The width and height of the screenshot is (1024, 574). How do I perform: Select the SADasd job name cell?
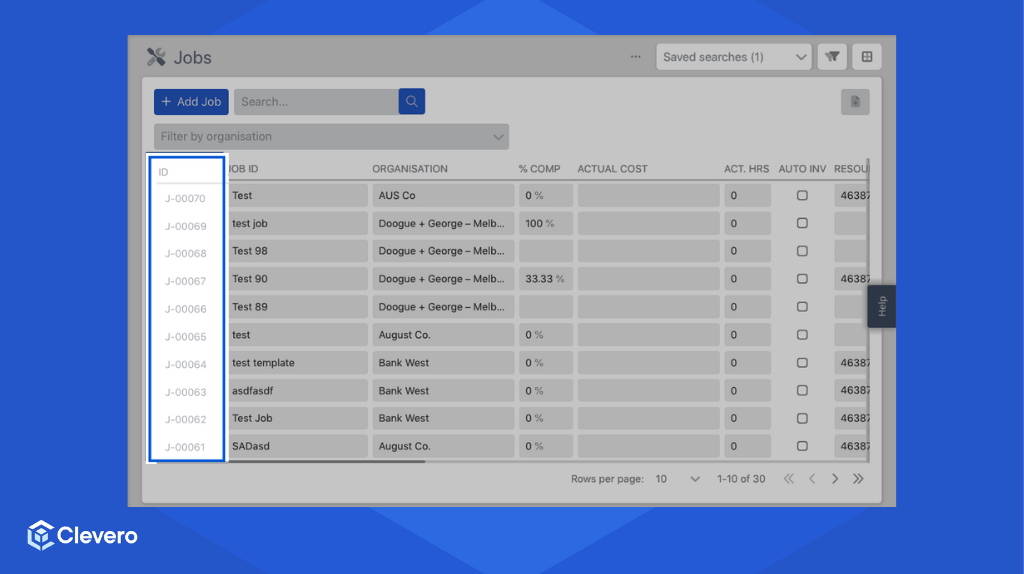[x=298, y=446]
